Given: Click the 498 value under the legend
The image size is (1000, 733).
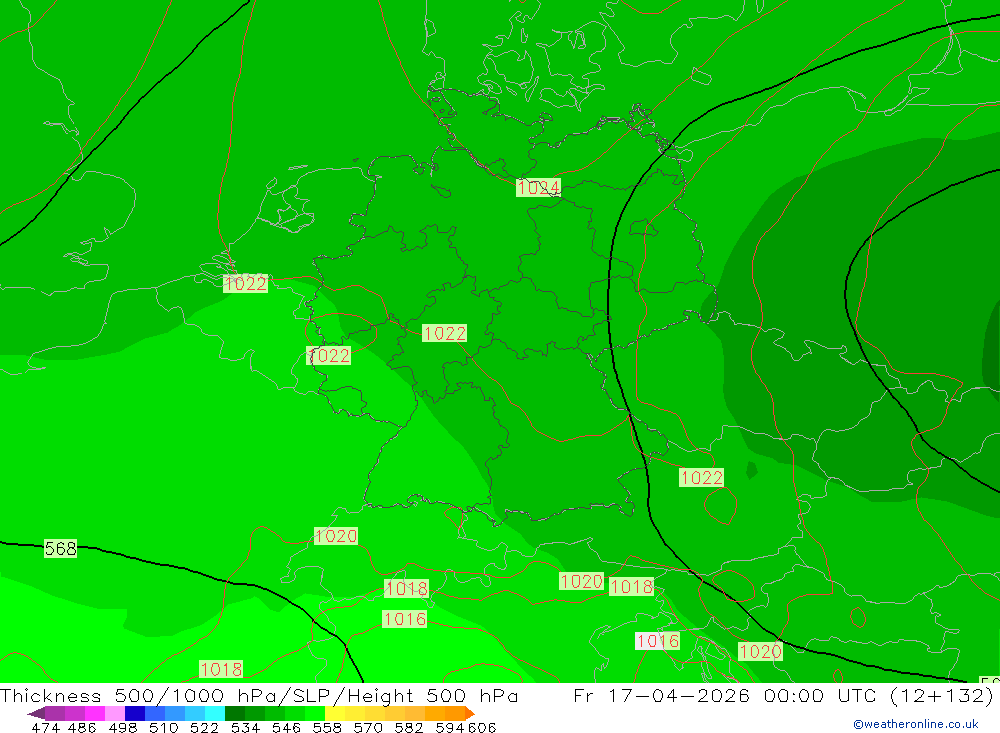Looking at the screenshot, I should 122,727.
